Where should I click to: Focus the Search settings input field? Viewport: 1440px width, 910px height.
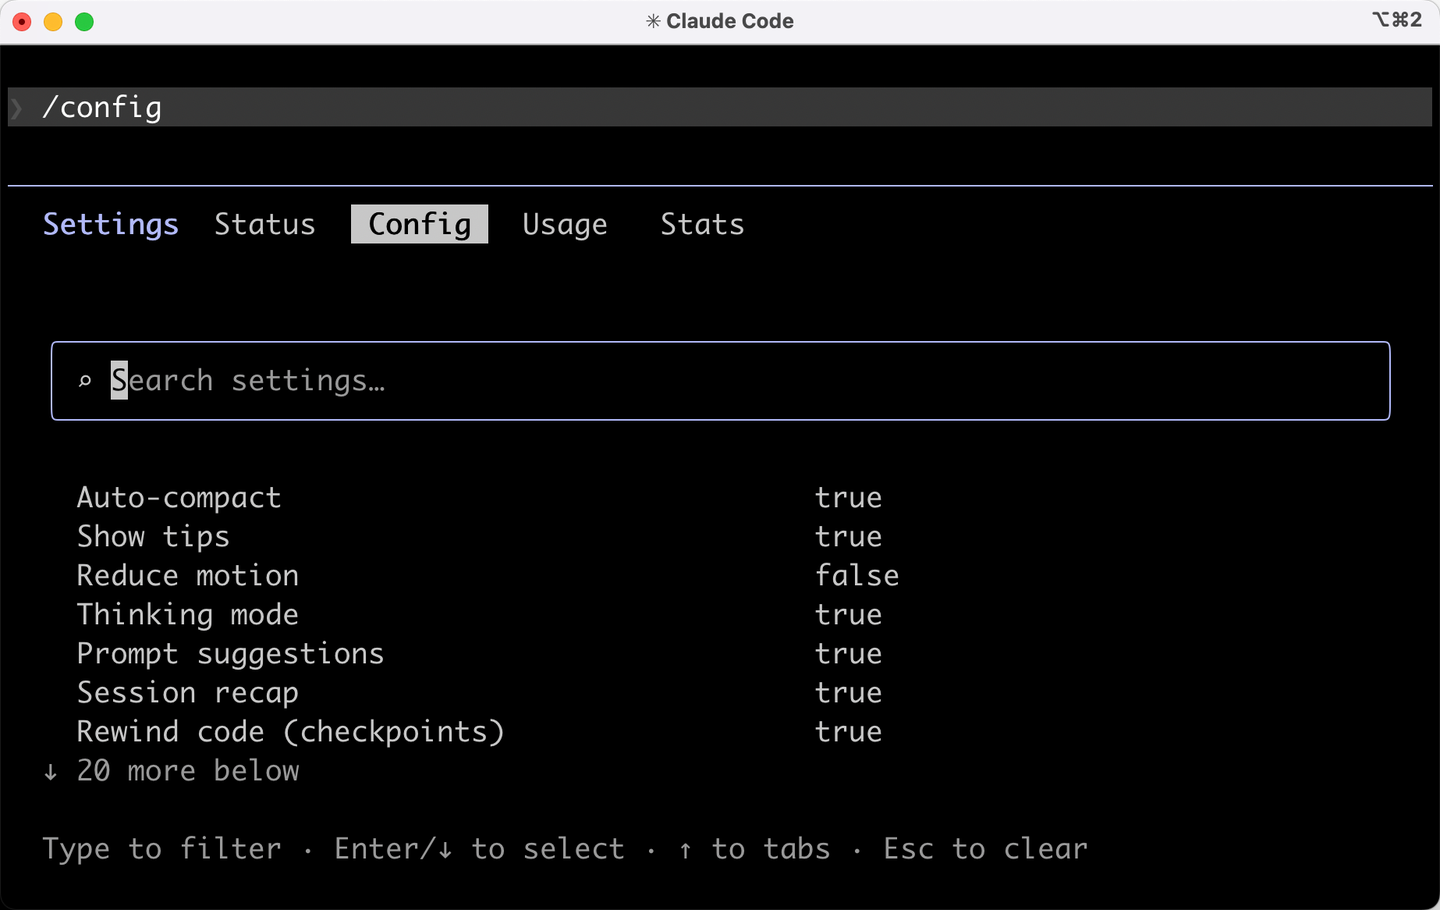tap(720, 381)
